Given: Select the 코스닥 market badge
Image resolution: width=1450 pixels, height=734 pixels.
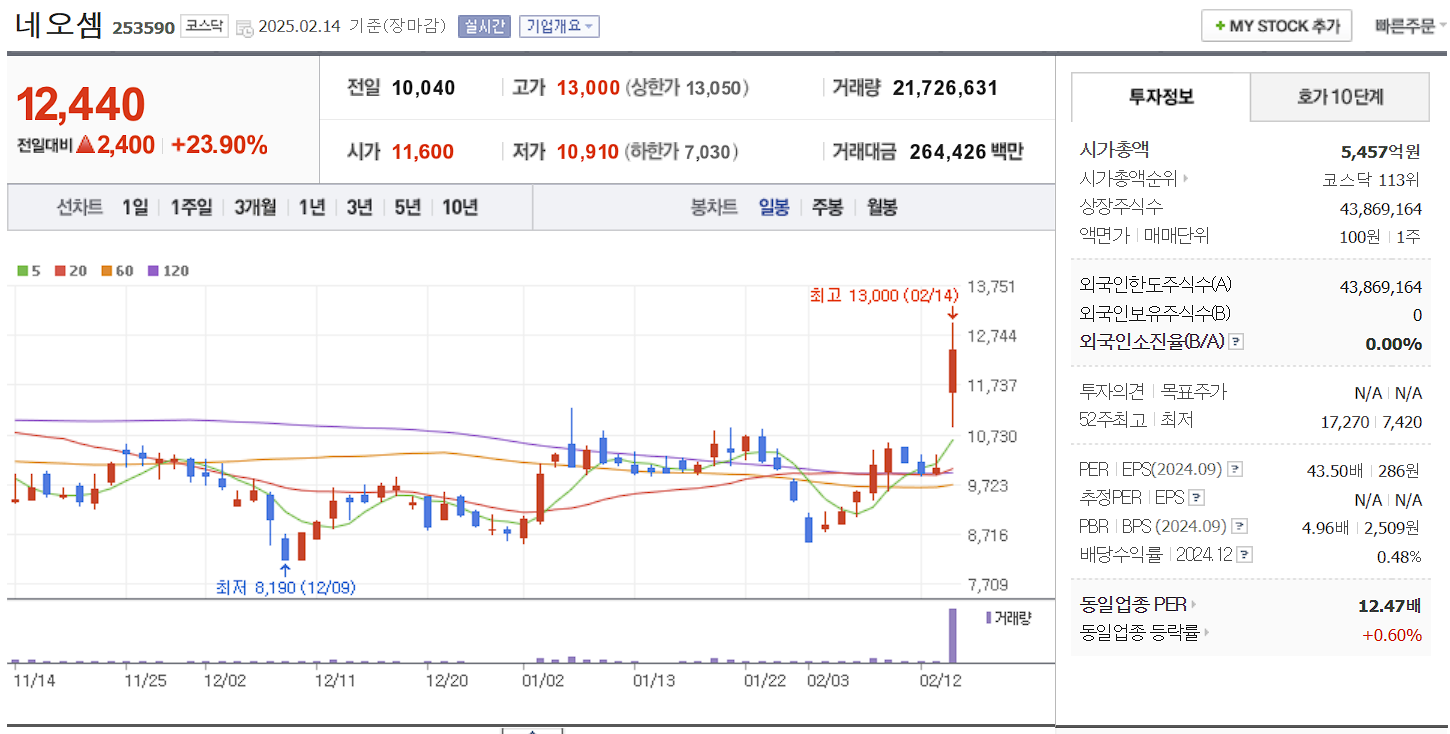Looking at the screenshot, I should click(203, 26).
